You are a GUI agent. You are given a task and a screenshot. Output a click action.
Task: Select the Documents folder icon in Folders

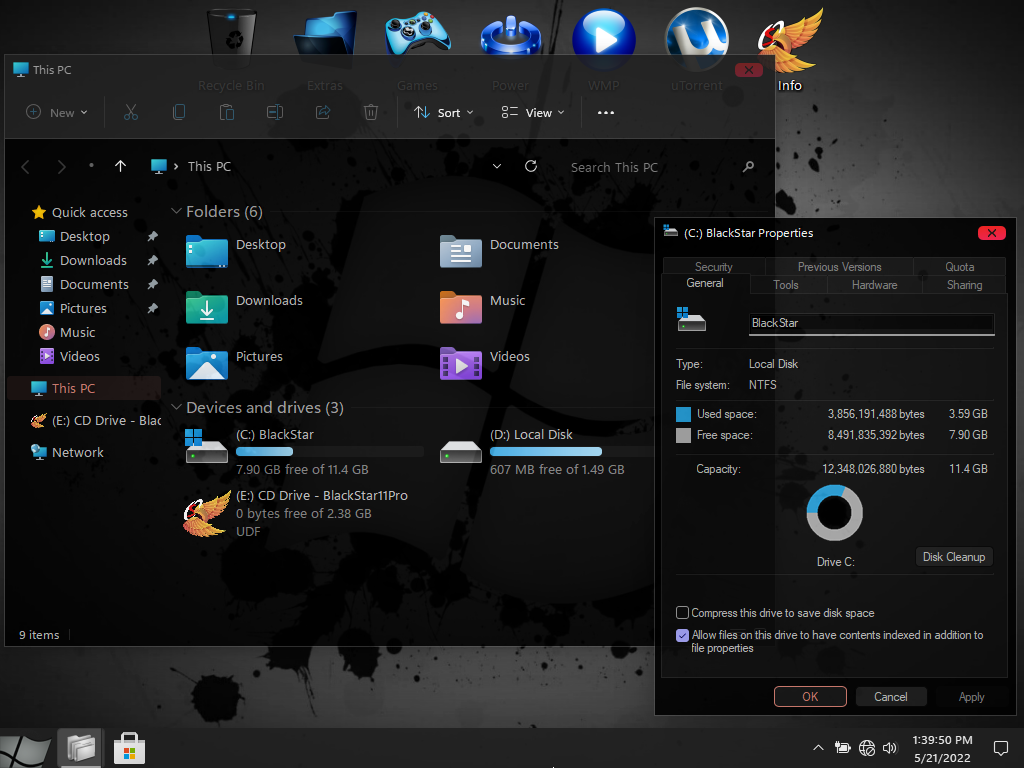(460, 251)
